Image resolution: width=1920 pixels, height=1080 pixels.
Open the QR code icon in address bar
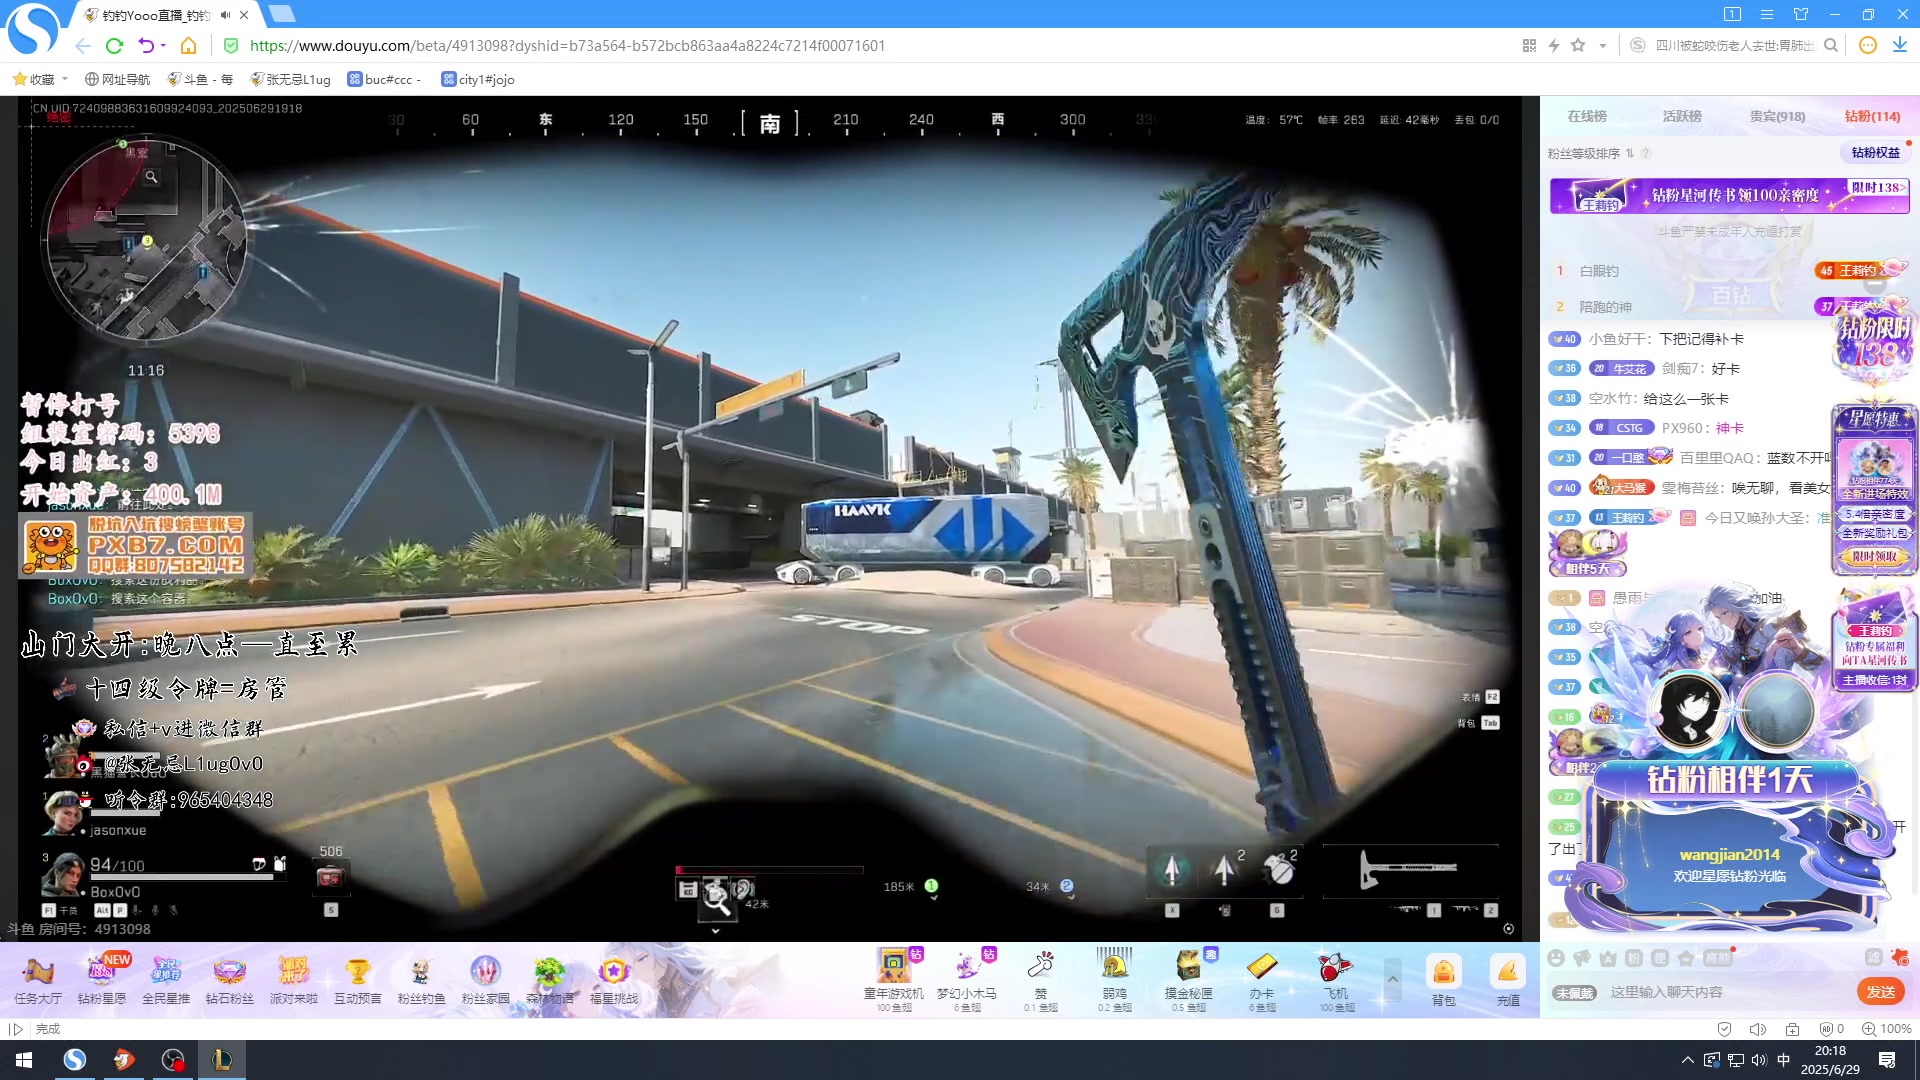click(x=1529, y=45)
